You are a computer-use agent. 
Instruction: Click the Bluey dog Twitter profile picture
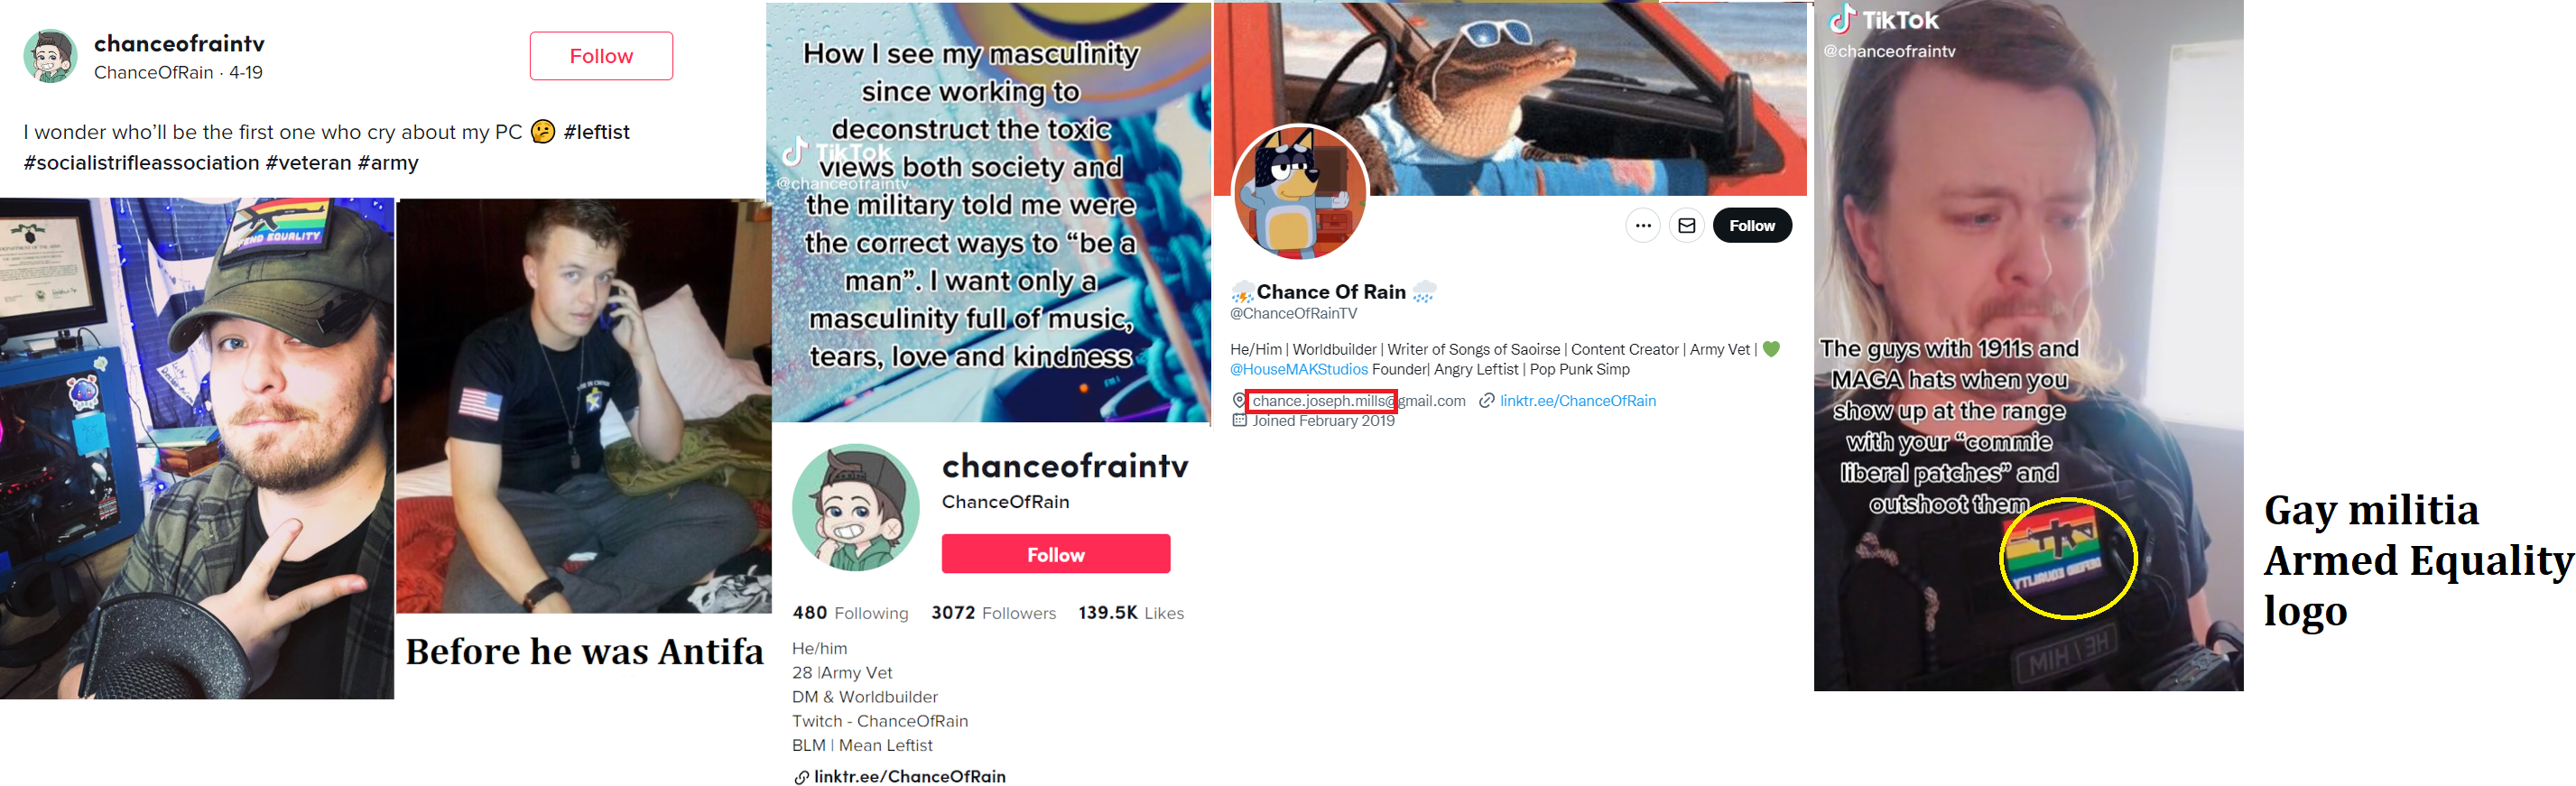tap(1300, 193)
